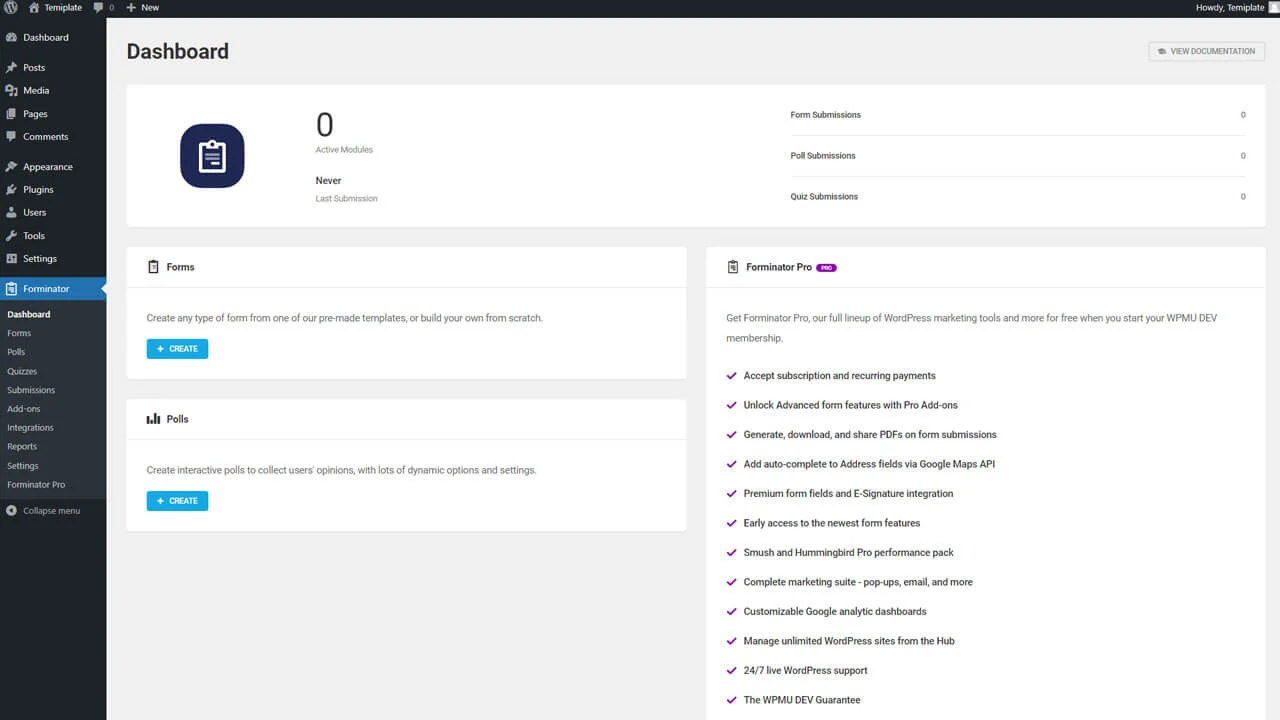
Task: Click the Quiz Submissions row
Action: (1018, 197)
